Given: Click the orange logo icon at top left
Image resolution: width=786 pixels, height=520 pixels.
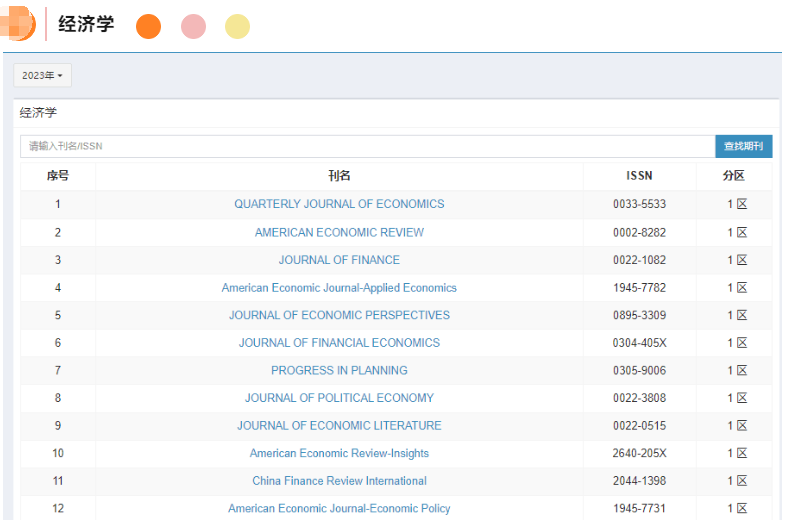Looking at the screenshot, I should [x=20, y=24].
